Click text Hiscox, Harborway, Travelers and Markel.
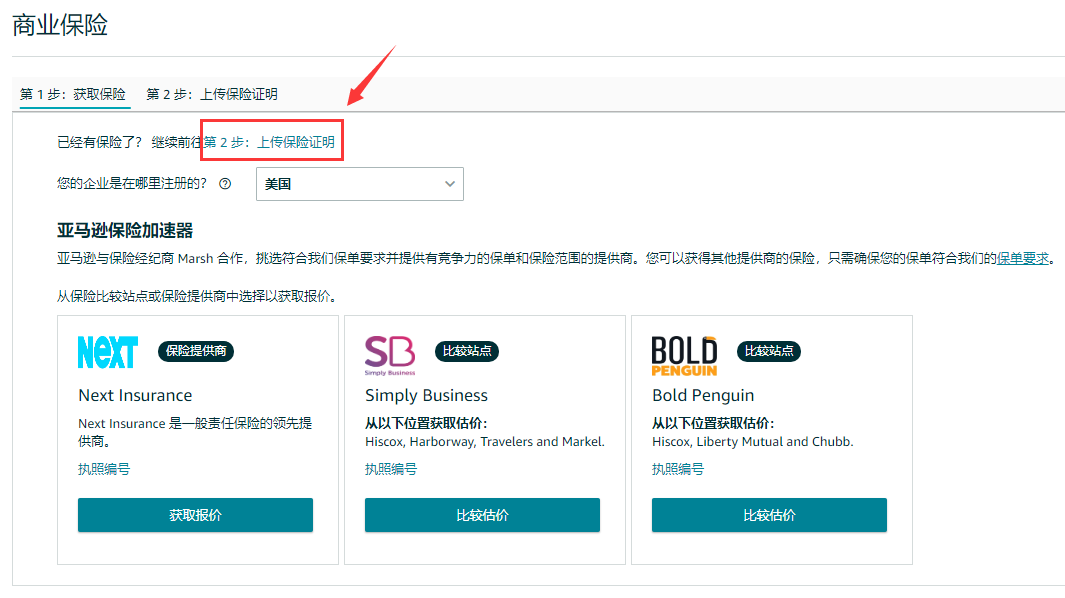Image resolution: width=1065 pixels, height=598 pixels. (485, 442)
